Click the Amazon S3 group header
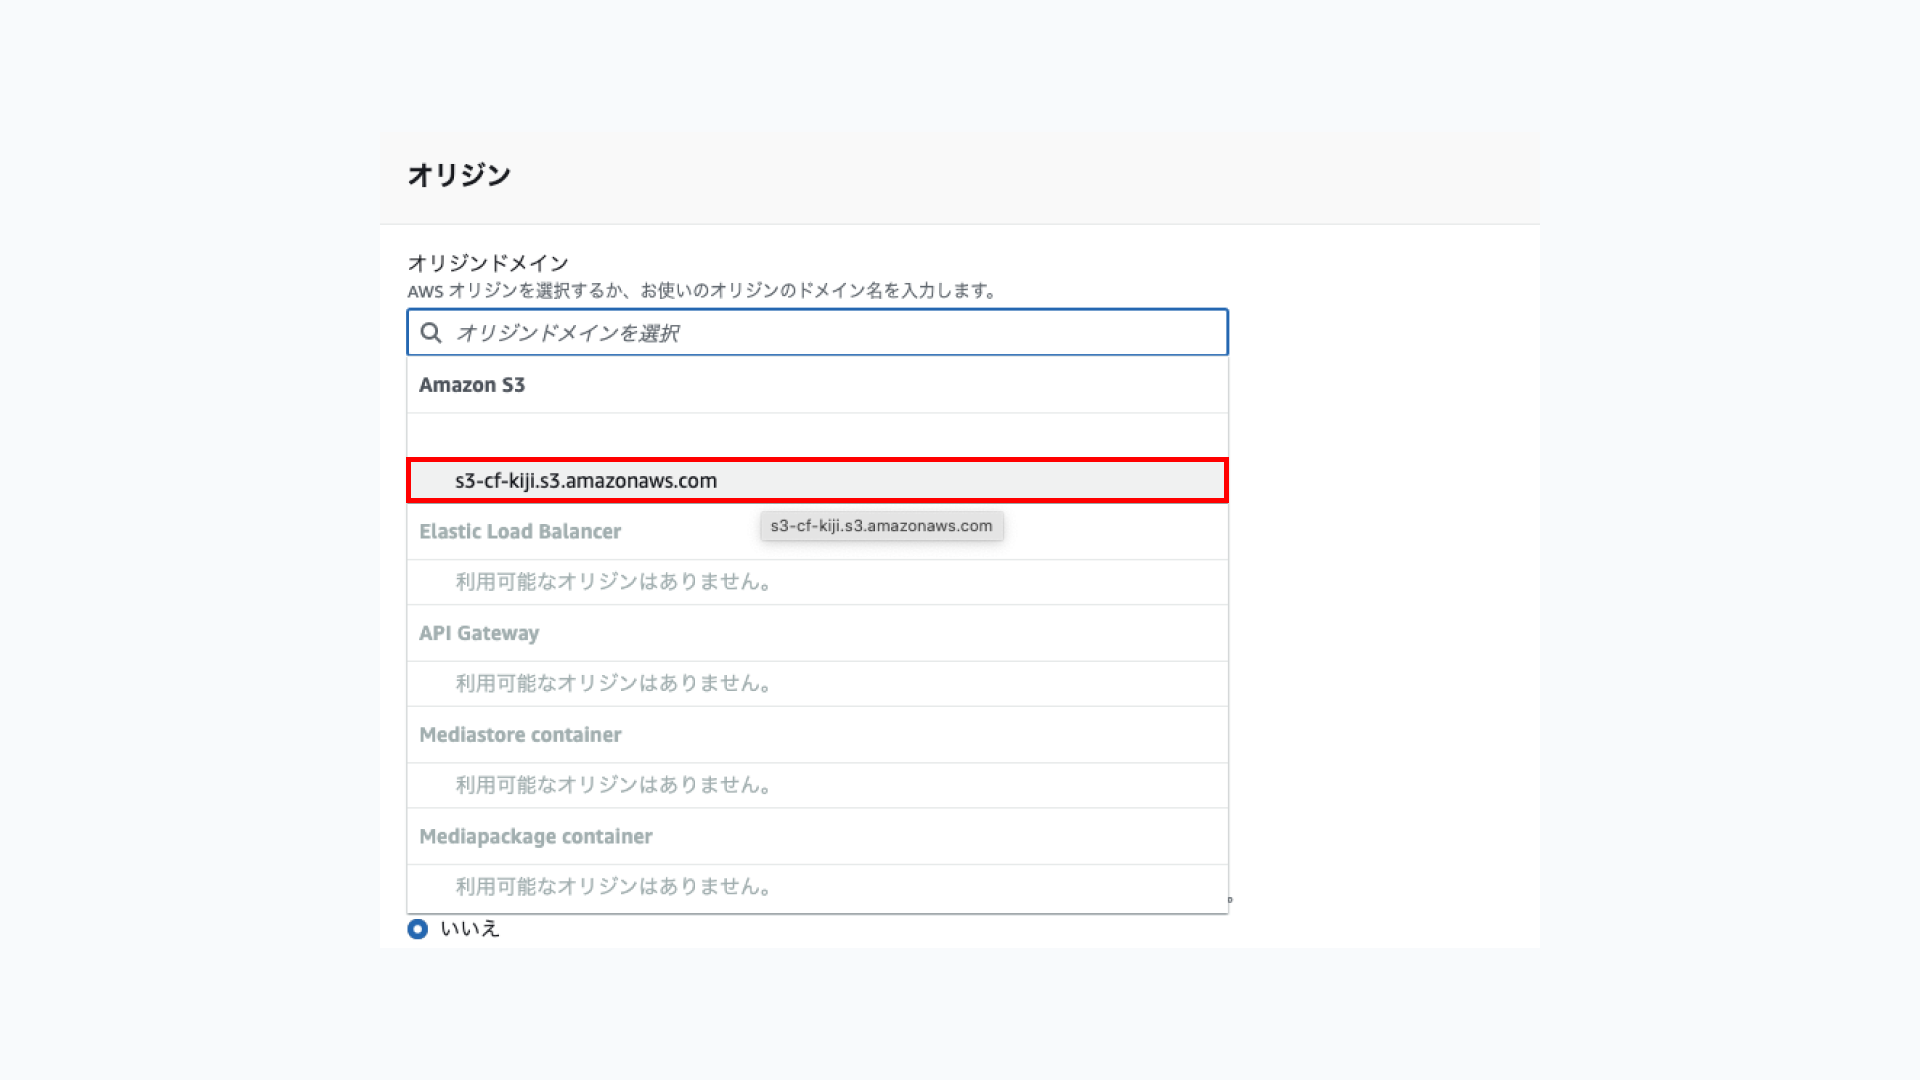The width and height of the screenshot is (1920, 1080). pyautogui.click(x=472, y=385)
